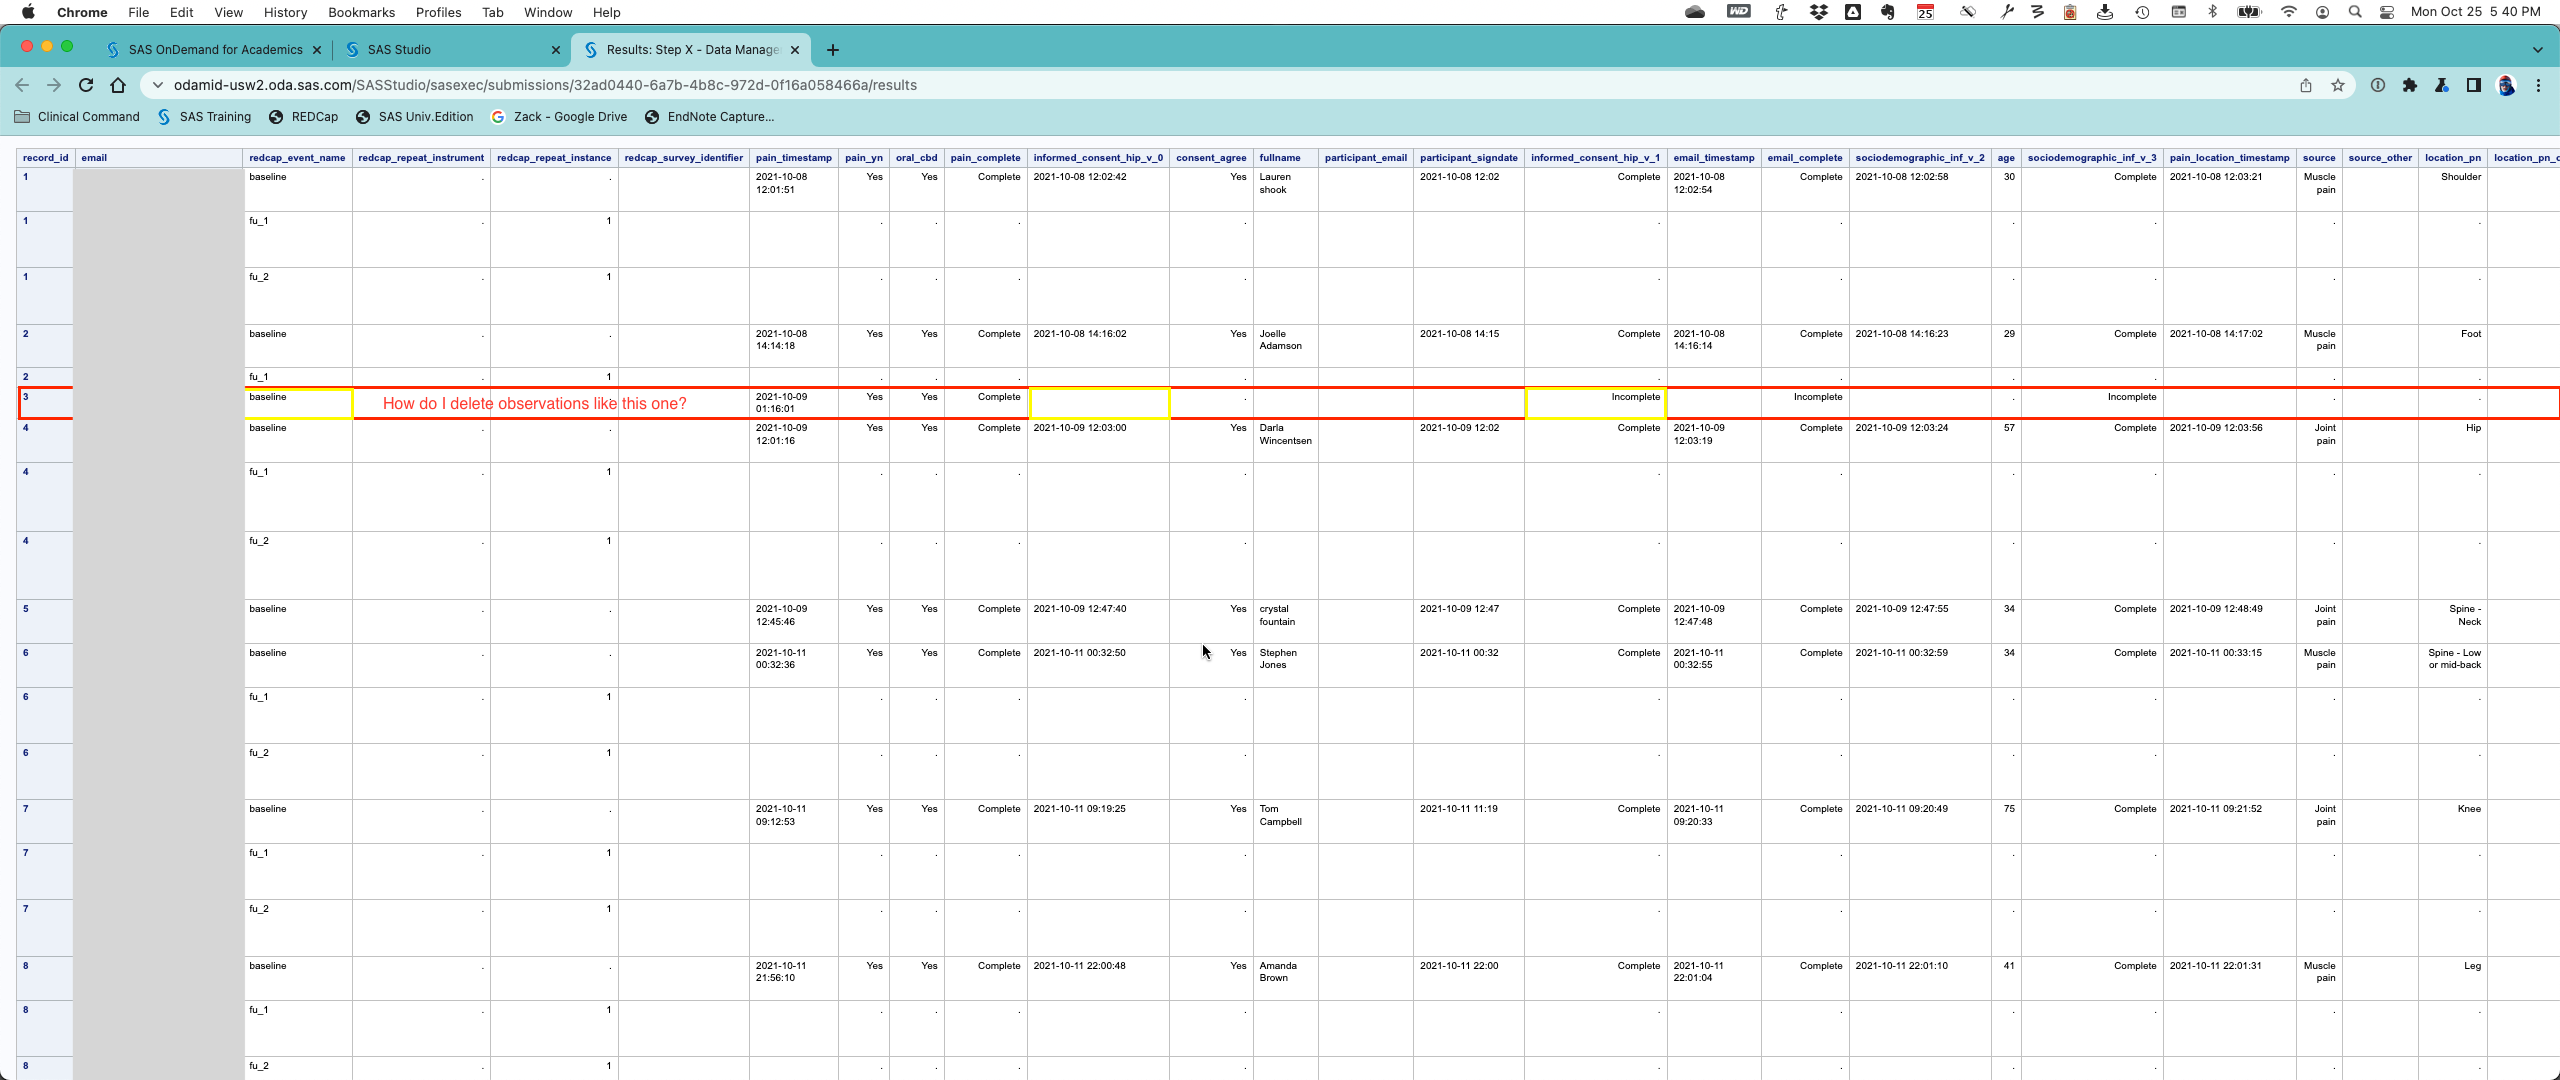The height and width of the screenshot is (1080, 2560).
Task: Open the EndNote Capture bookmark
Action: click(x=710, y=117)
